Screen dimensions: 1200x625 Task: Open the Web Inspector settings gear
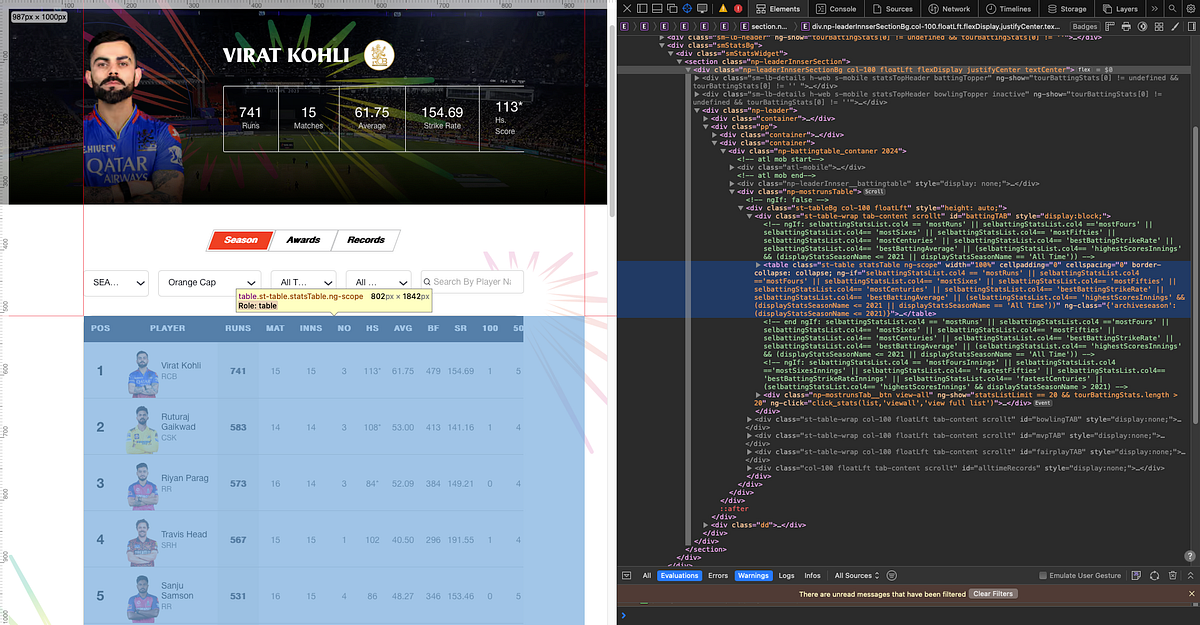(1190, 8)
